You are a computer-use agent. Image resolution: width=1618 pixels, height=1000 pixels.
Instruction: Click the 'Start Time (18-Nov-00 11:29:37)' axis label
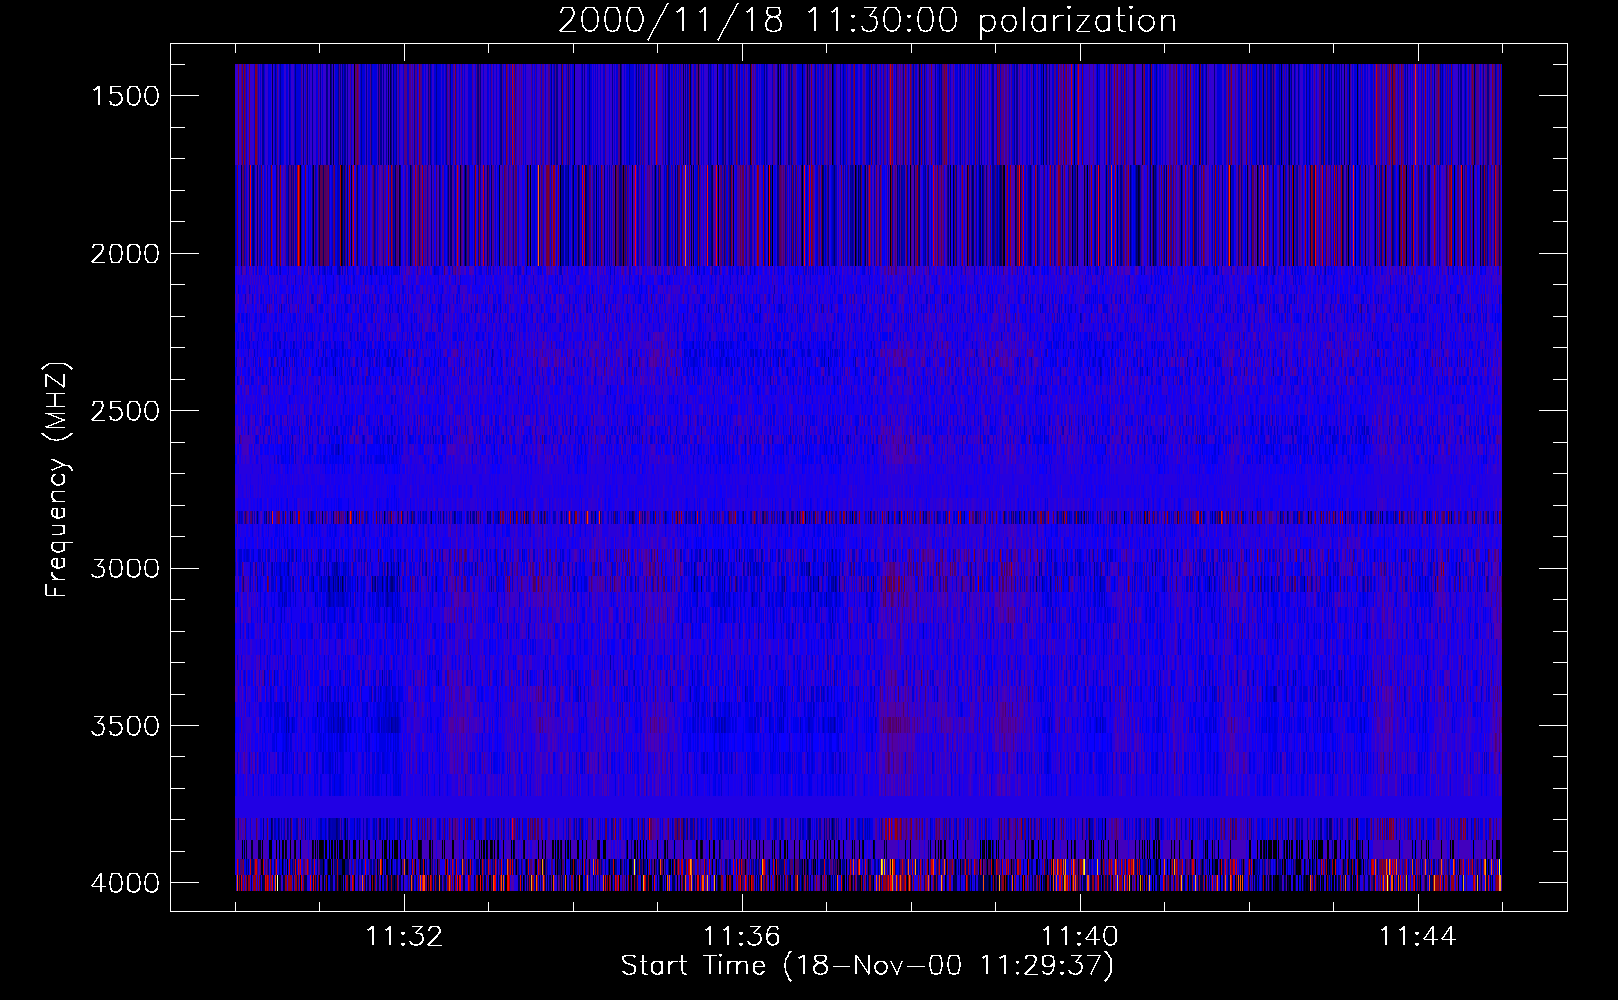(867, 966)
